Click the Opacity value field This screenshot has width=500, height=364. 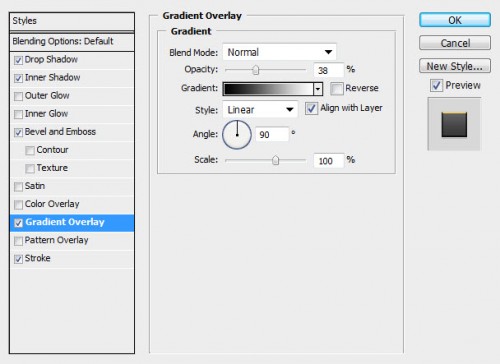[328, 70]
